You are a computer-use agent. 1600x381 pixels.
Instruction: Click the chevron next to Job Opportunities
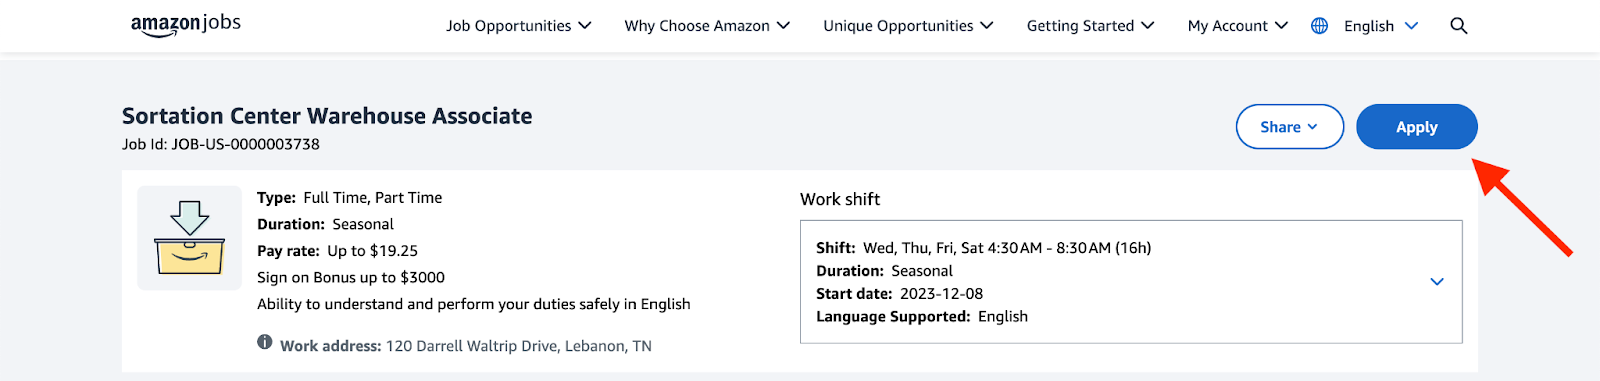585,26
